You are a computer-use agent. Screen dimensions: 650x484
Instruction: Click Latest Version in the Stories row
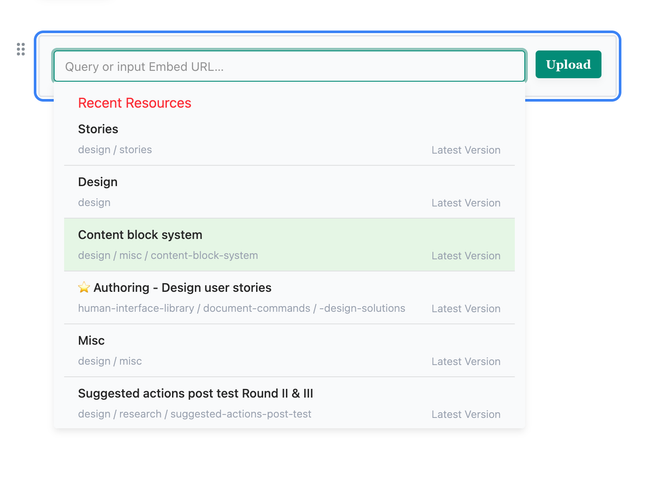click(x=466, y=150)
